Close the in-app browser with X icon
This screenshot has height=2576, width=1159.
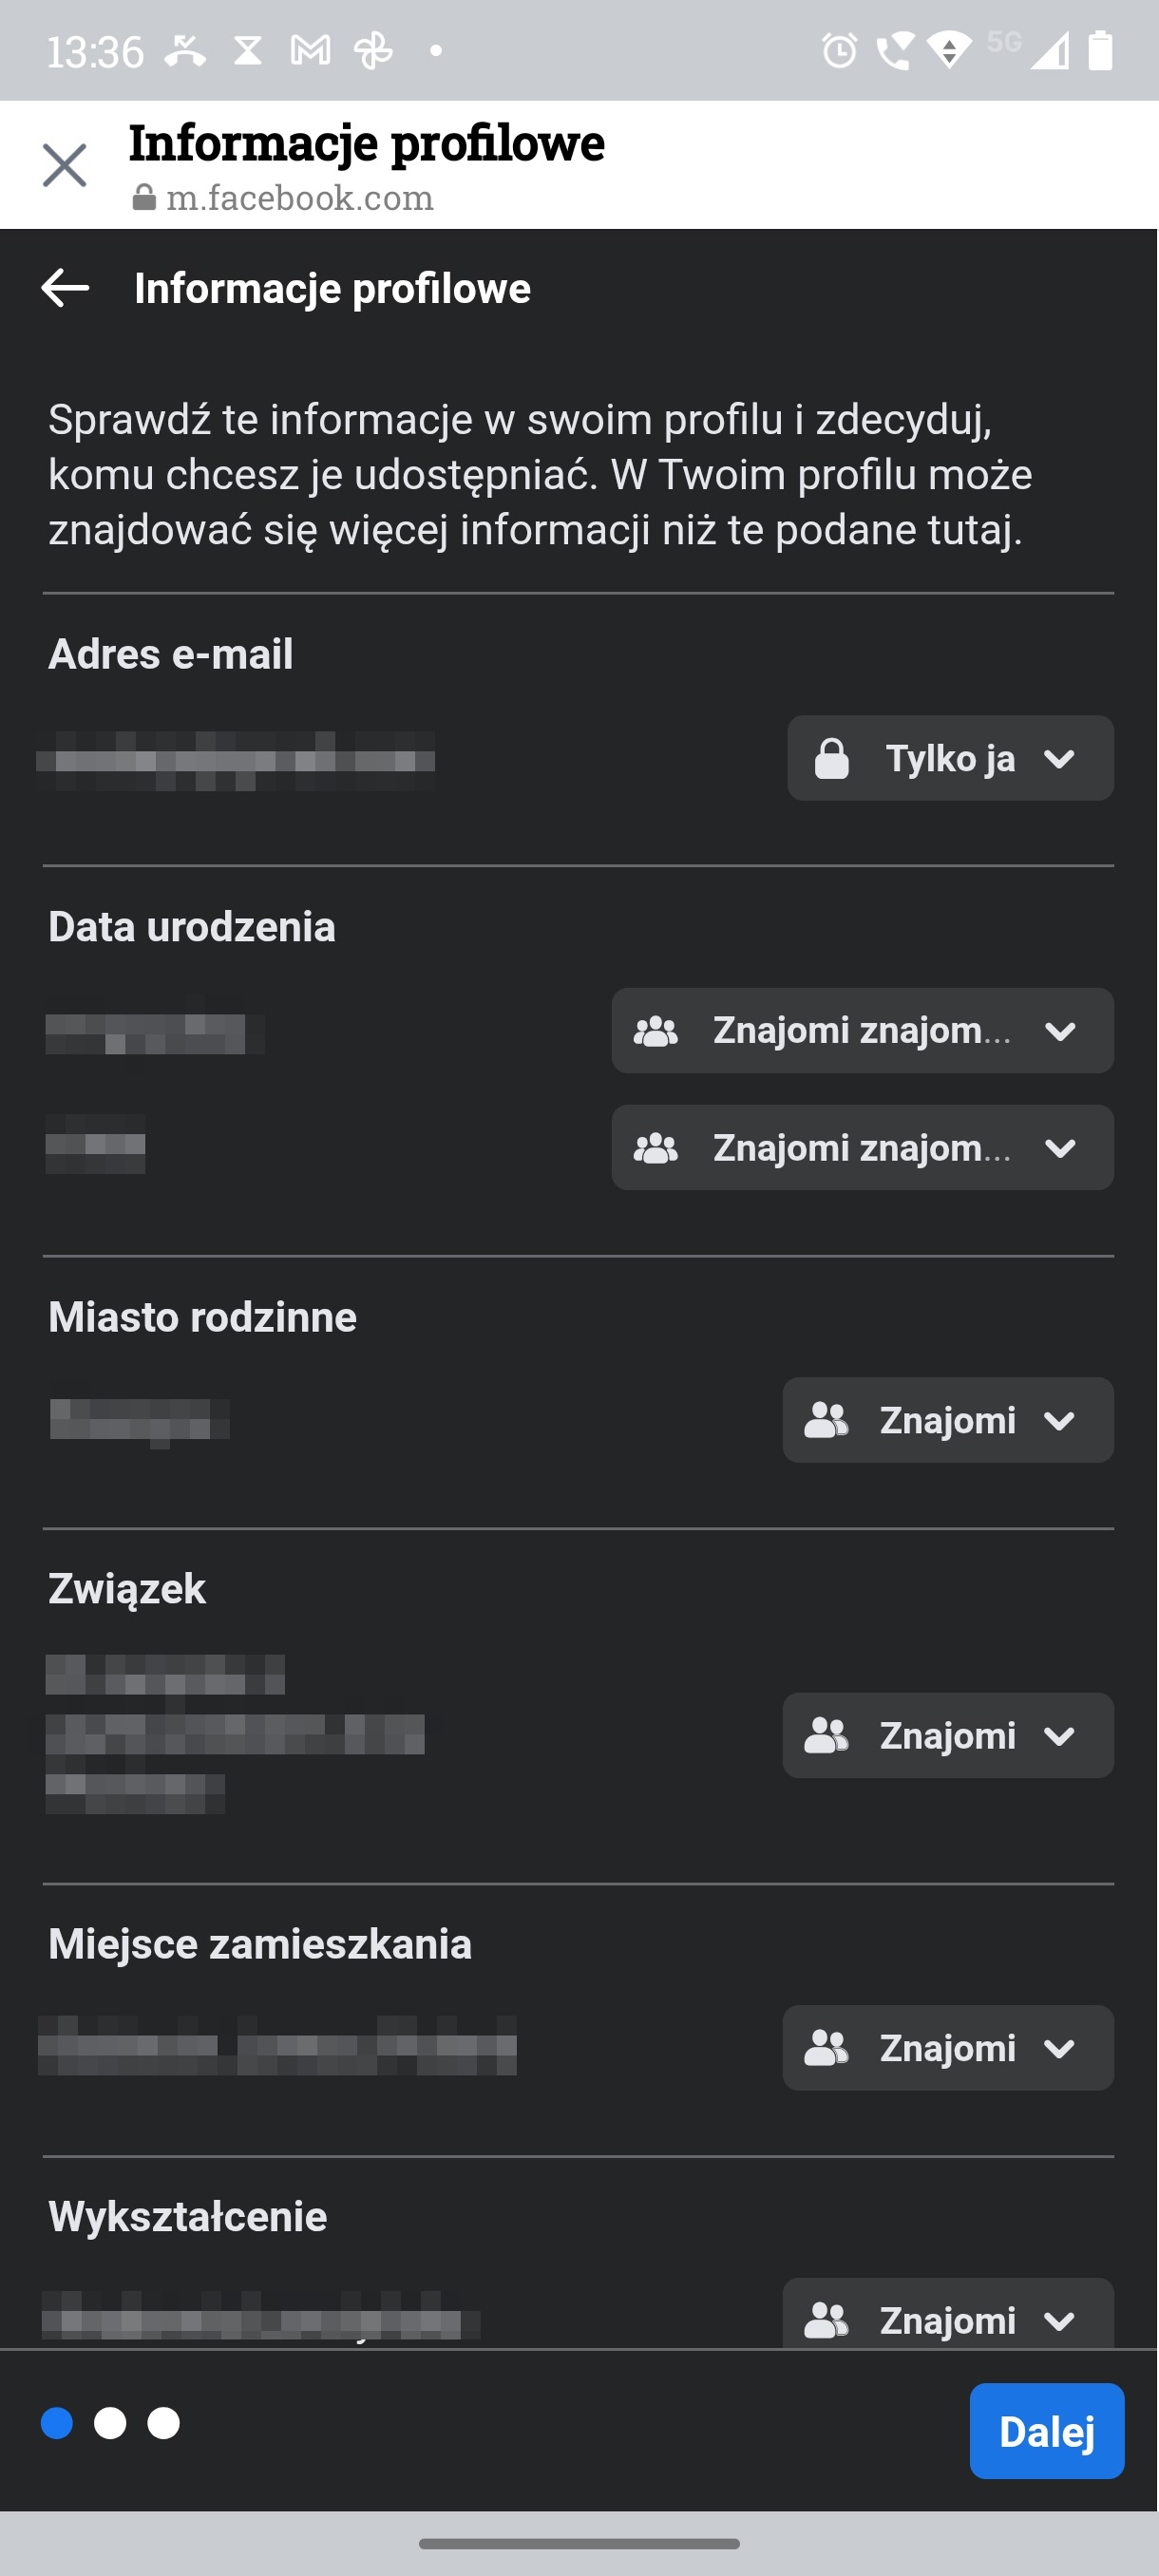click(65, 165)
